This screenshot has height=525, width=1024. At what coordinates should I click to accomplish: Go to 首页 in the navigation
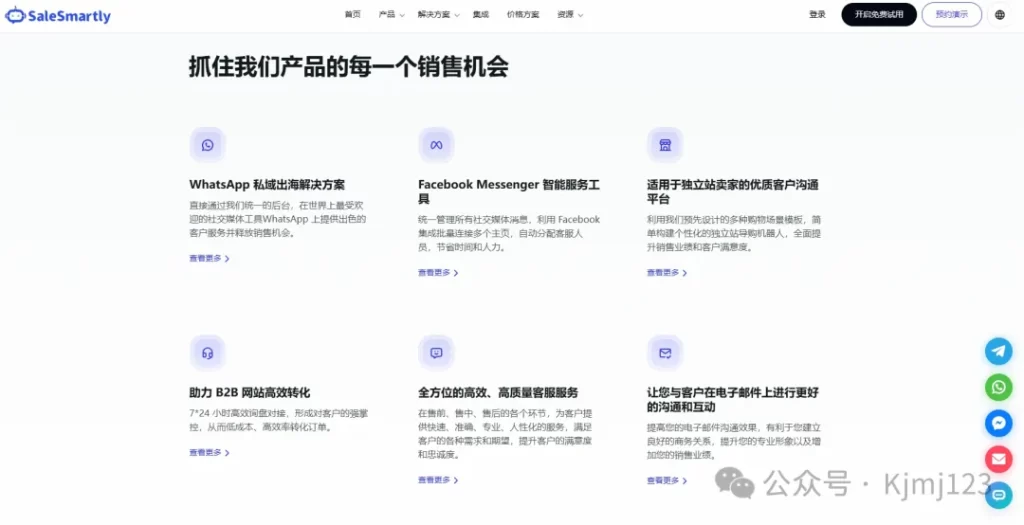pyautogui.click(x=353, y=14)
